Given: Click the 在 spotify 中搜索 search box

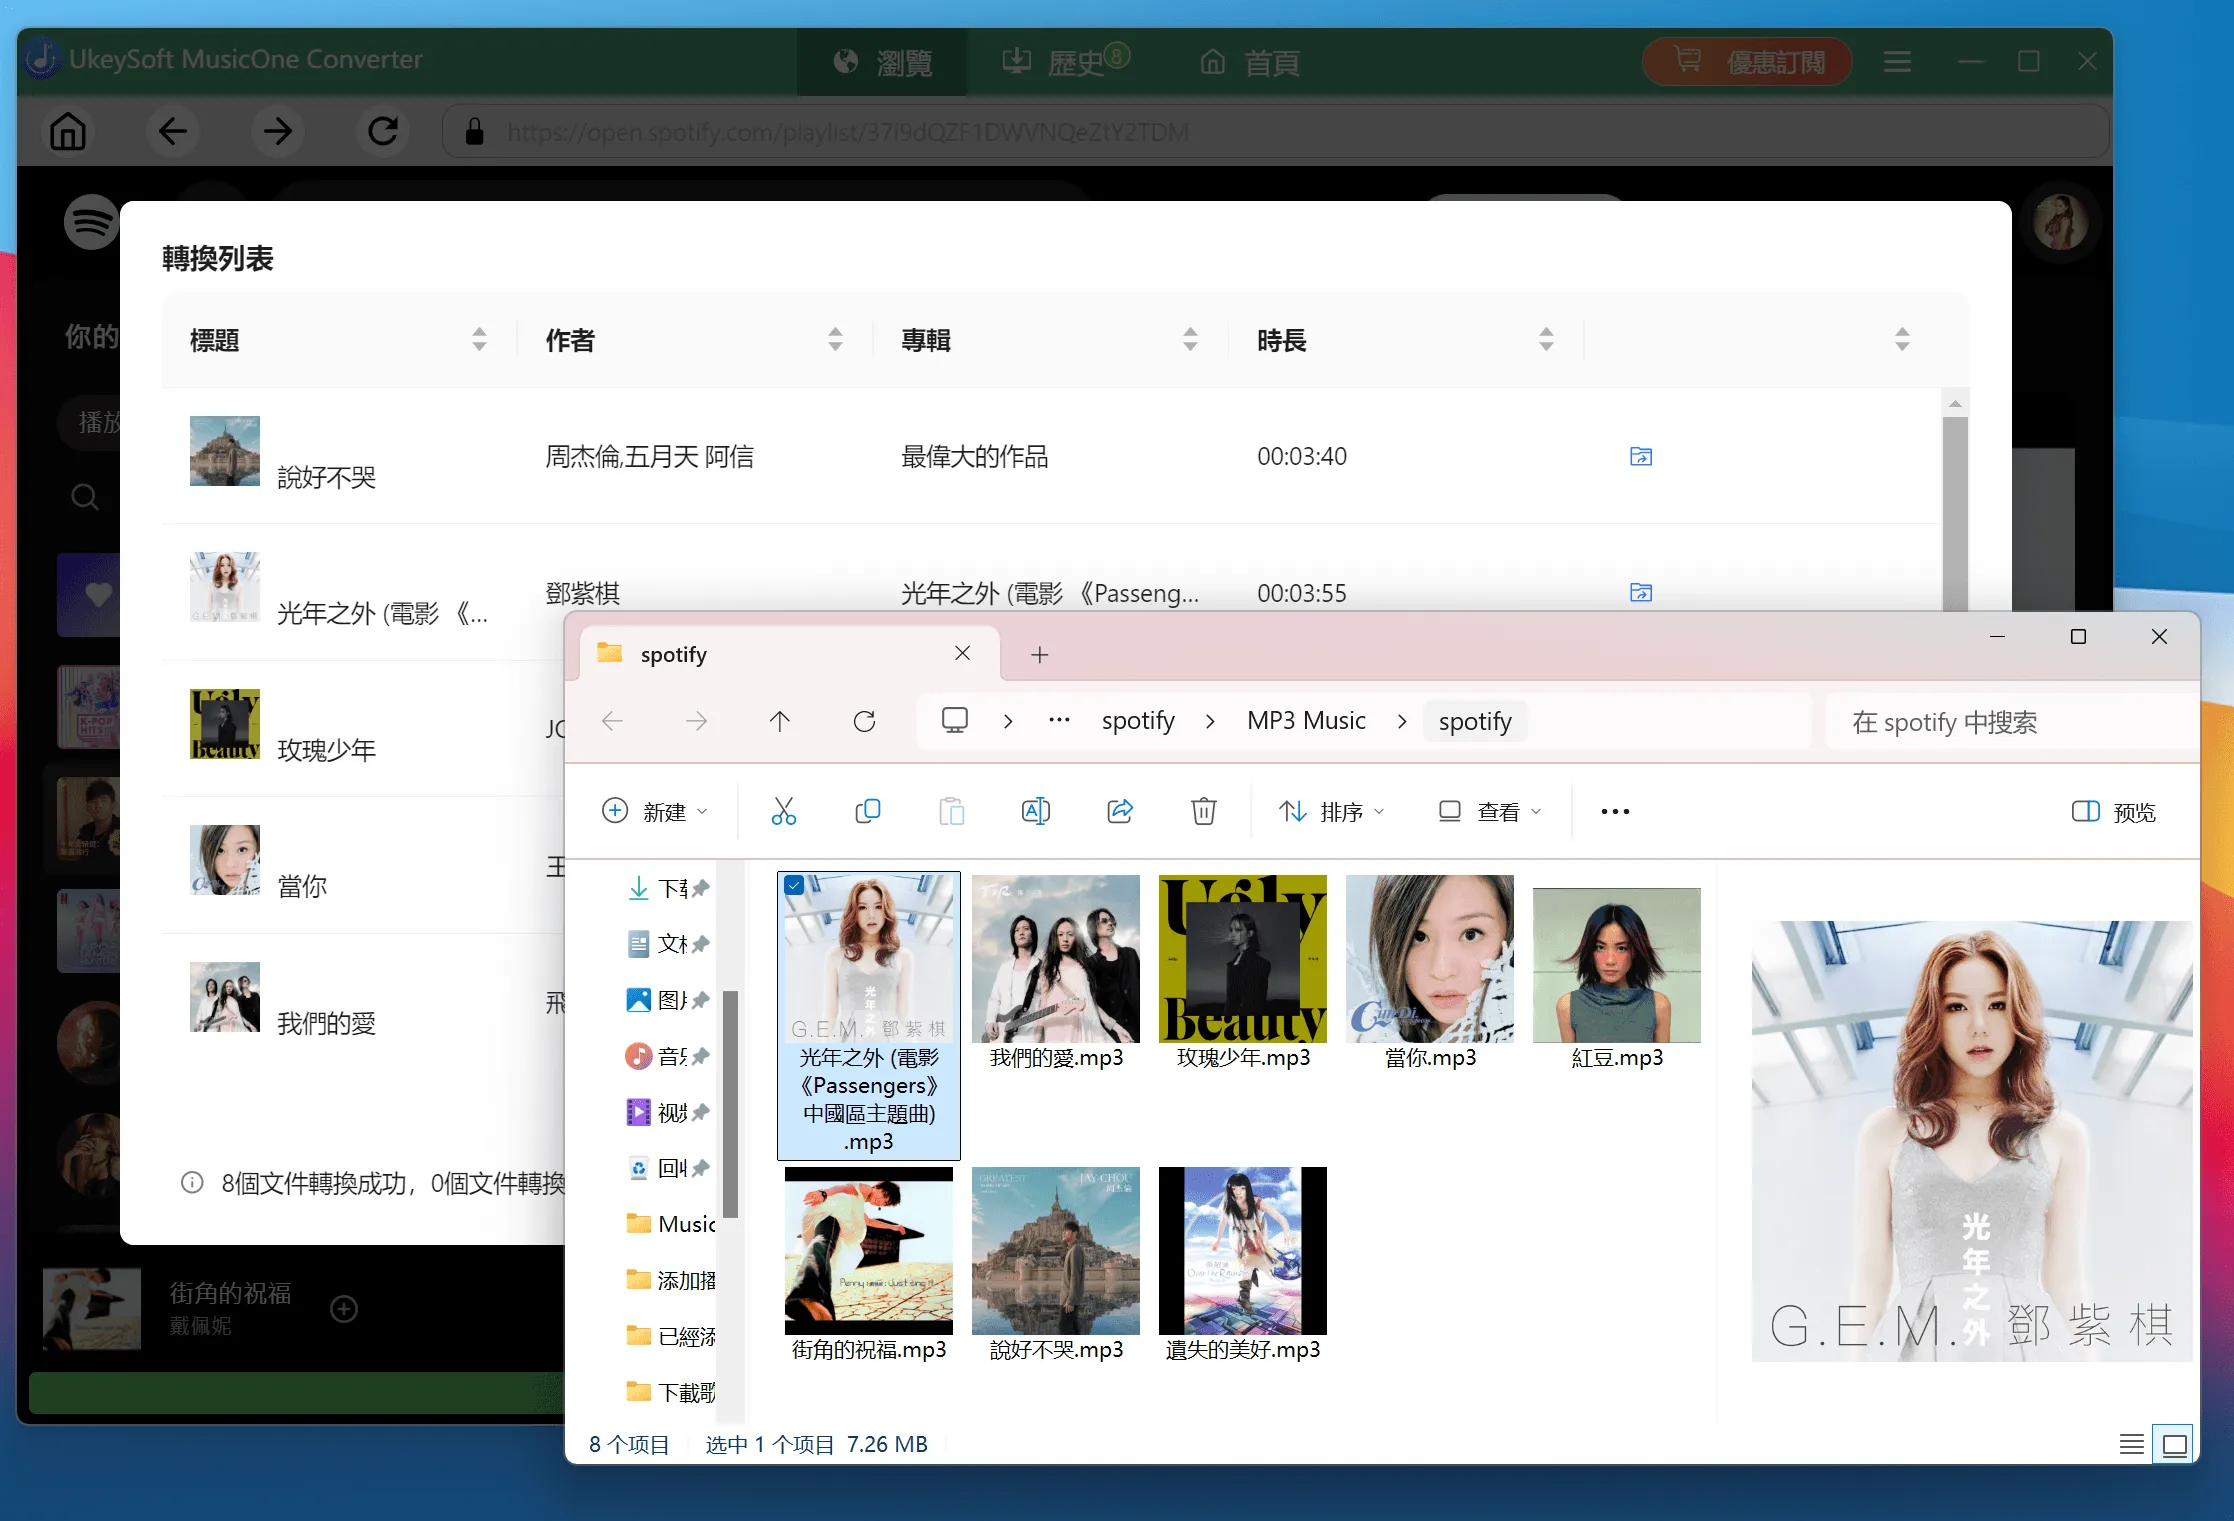Looking at the screenshot, I should click(2011, 722).
